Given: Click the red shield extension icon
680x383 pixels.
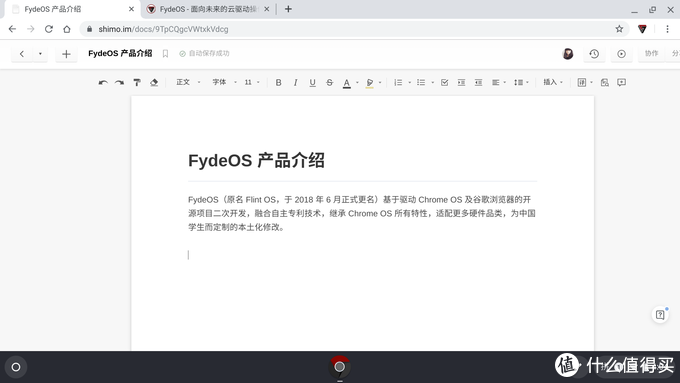Looking at the screenshot, I should coord(642,29).
